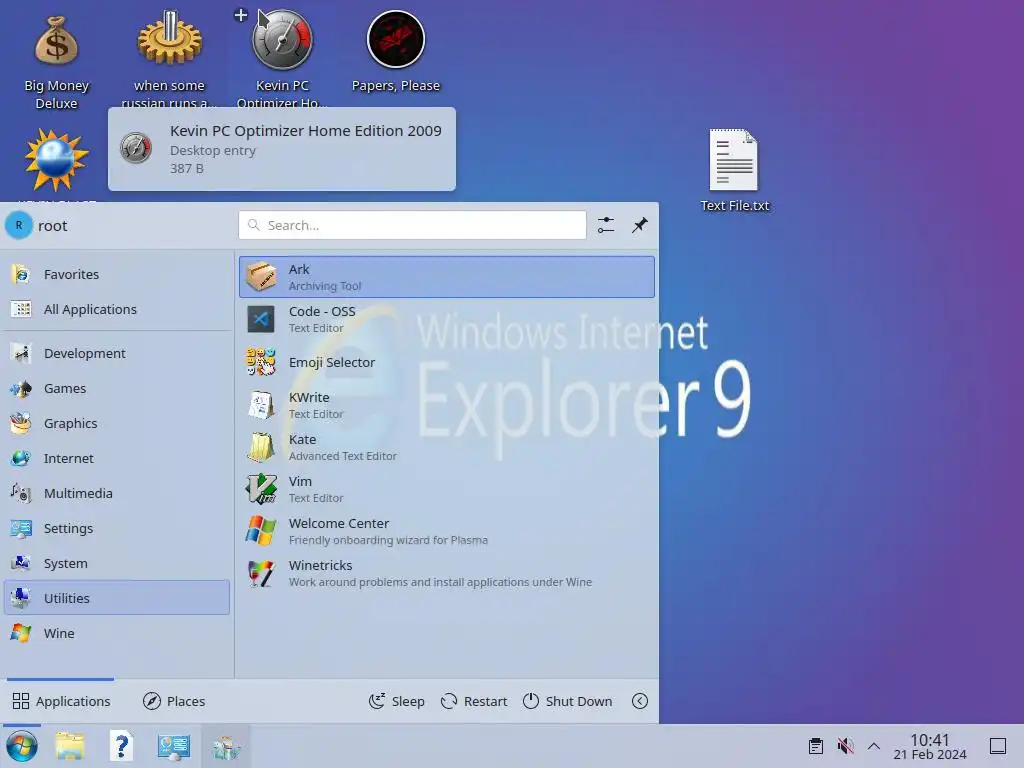Screen dimensions: 1024x768
Task: Open the sun-globe desktop icon
Action: pyautogui.click(x=56, y=160)
